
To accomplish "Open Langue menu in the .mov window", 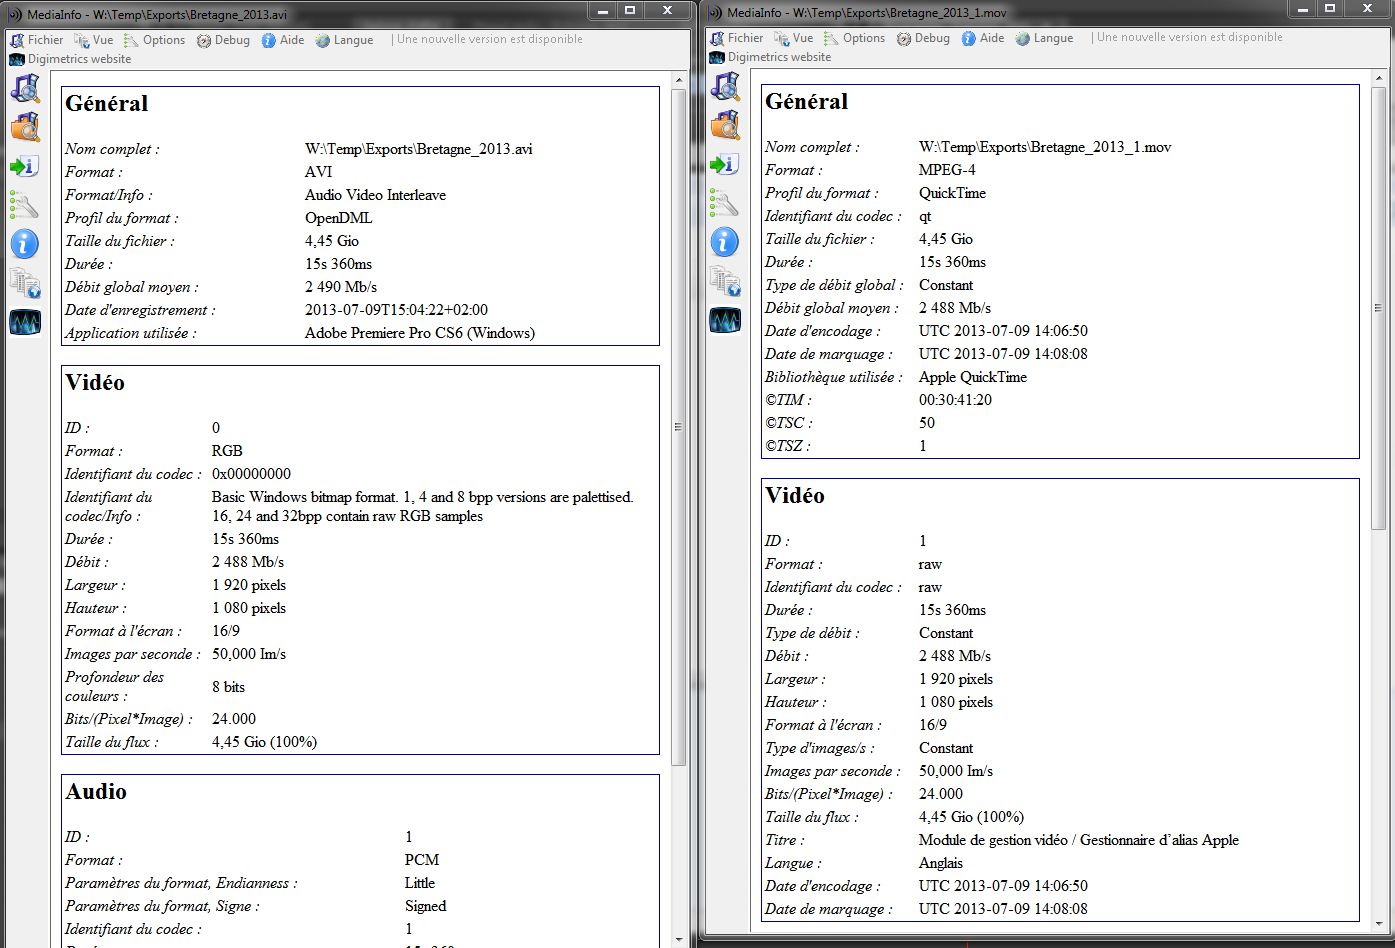I will click(1044, 38).
